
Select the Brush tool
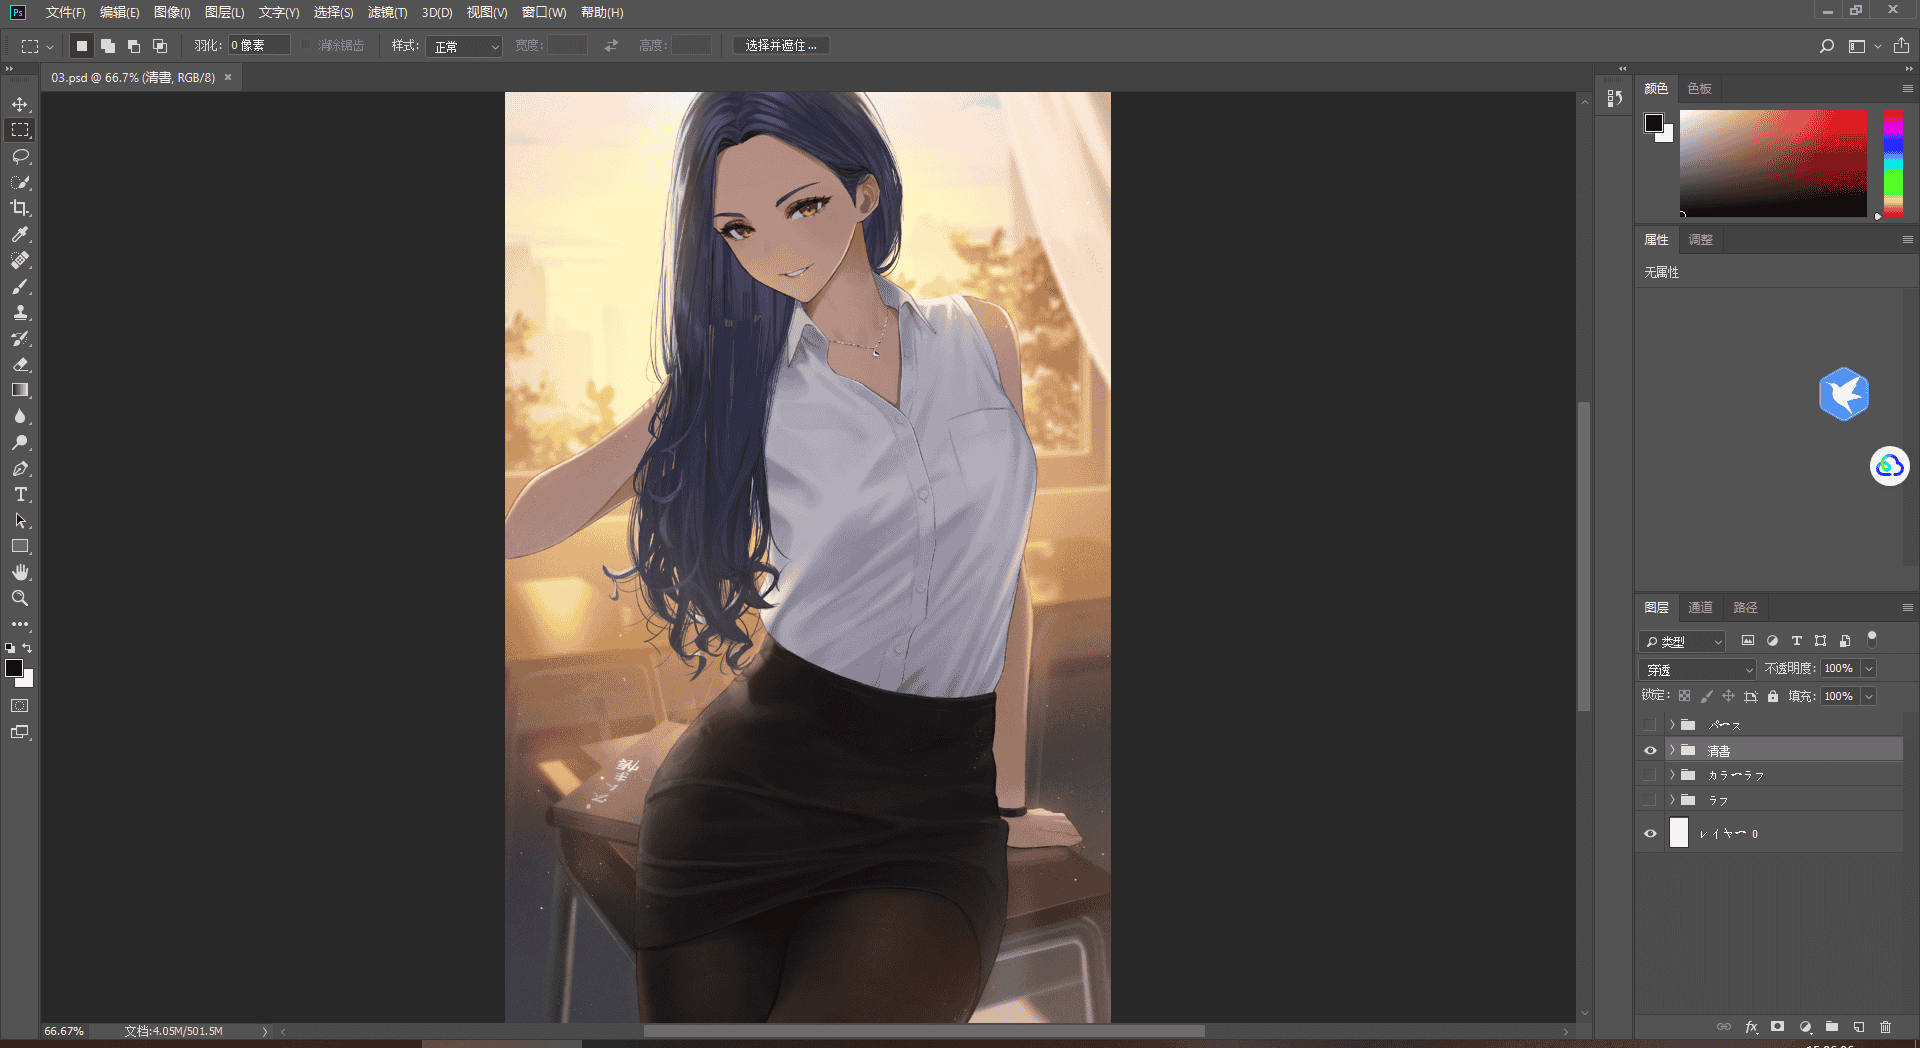20,286
